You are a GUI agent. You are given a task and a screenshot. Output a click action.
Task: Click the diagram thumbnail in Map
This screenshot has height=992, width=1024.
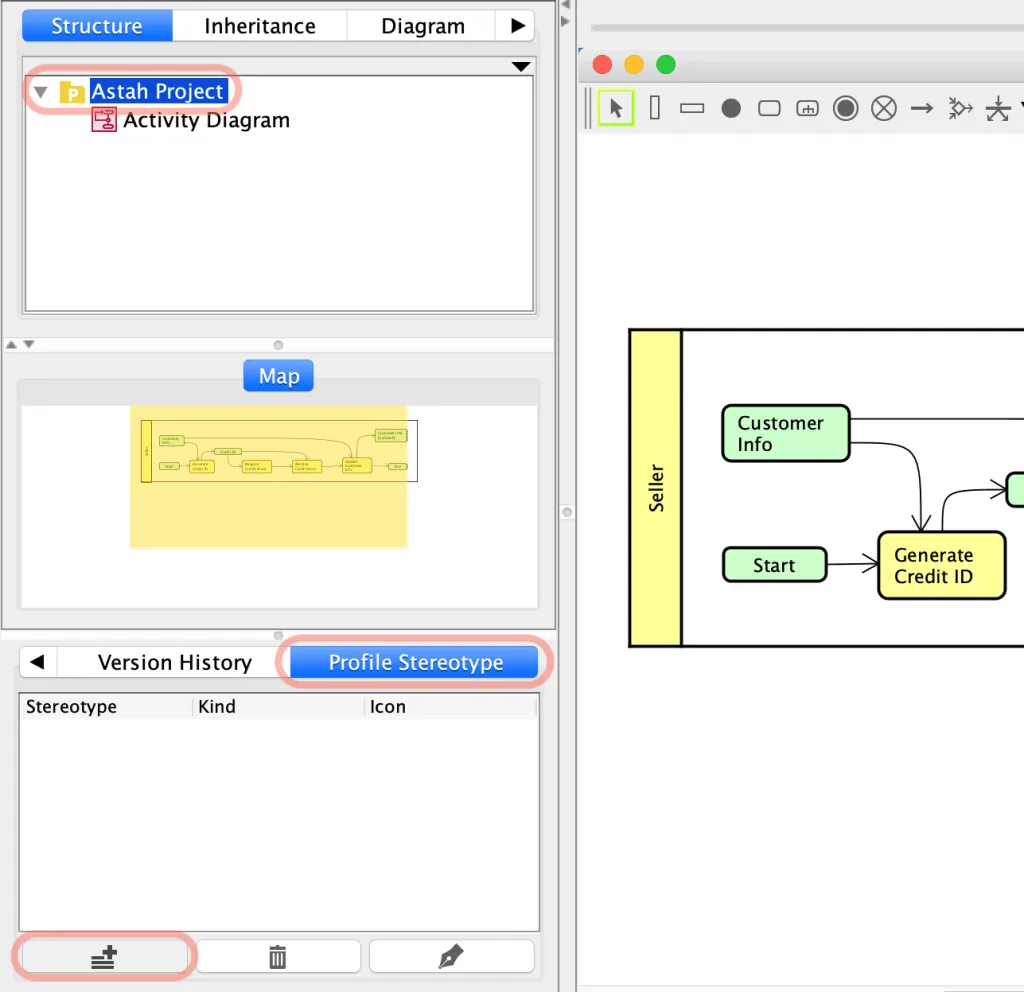coord(279,451)
